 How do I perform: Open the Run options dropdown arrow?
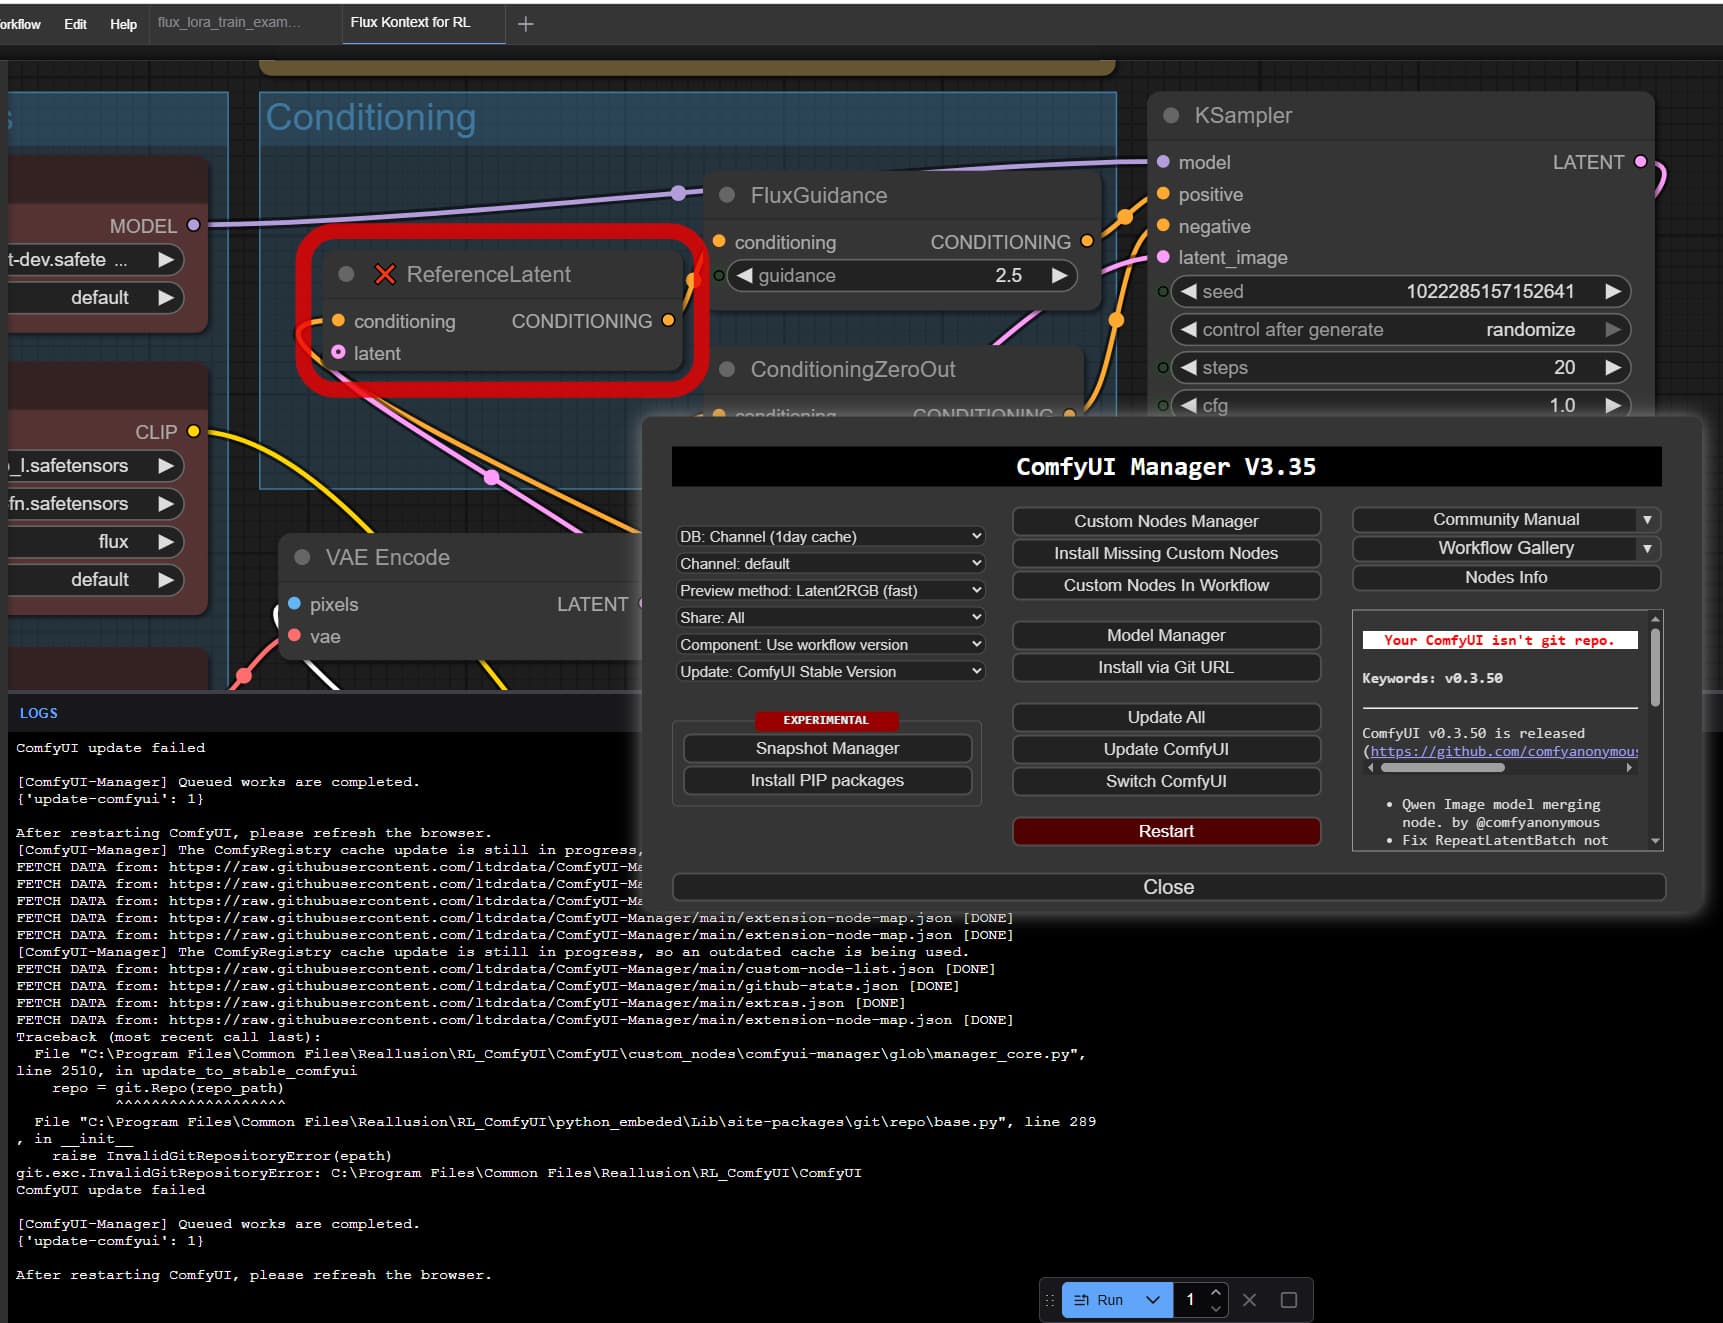[1153, 1300]
